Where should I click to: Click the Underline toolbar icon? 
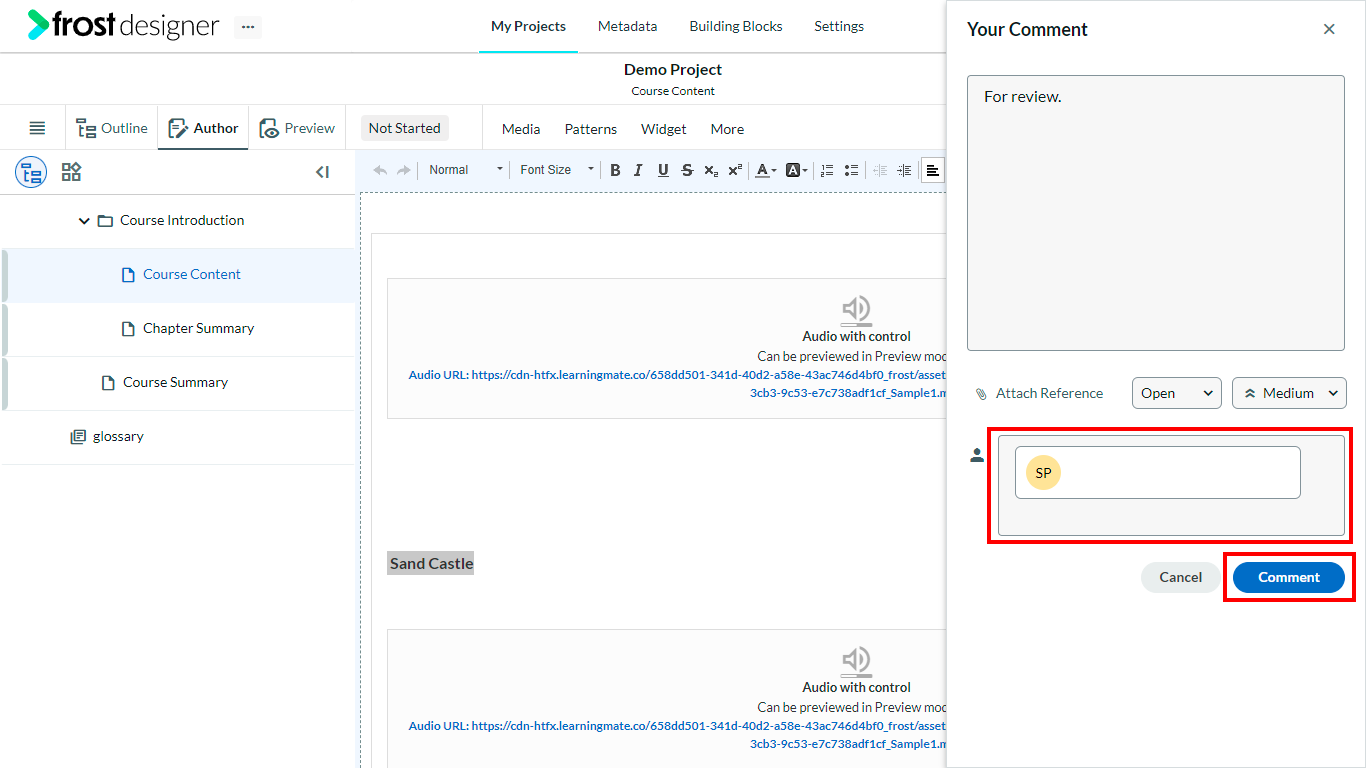coord(663,170)
